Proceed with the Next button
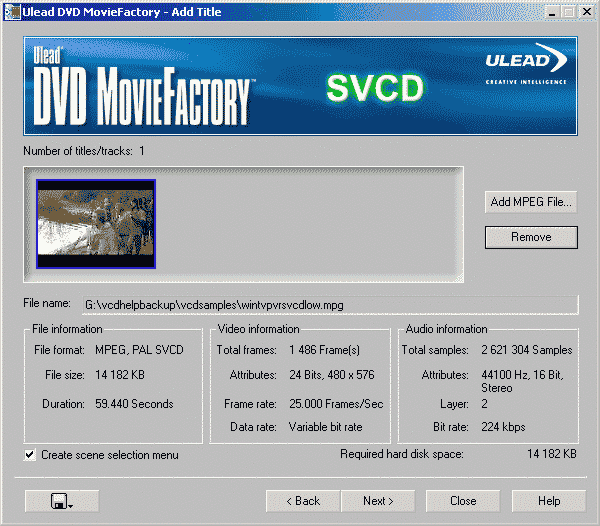Image resolution: width=600 pixels, height=526 pixels. click(378, 501)
